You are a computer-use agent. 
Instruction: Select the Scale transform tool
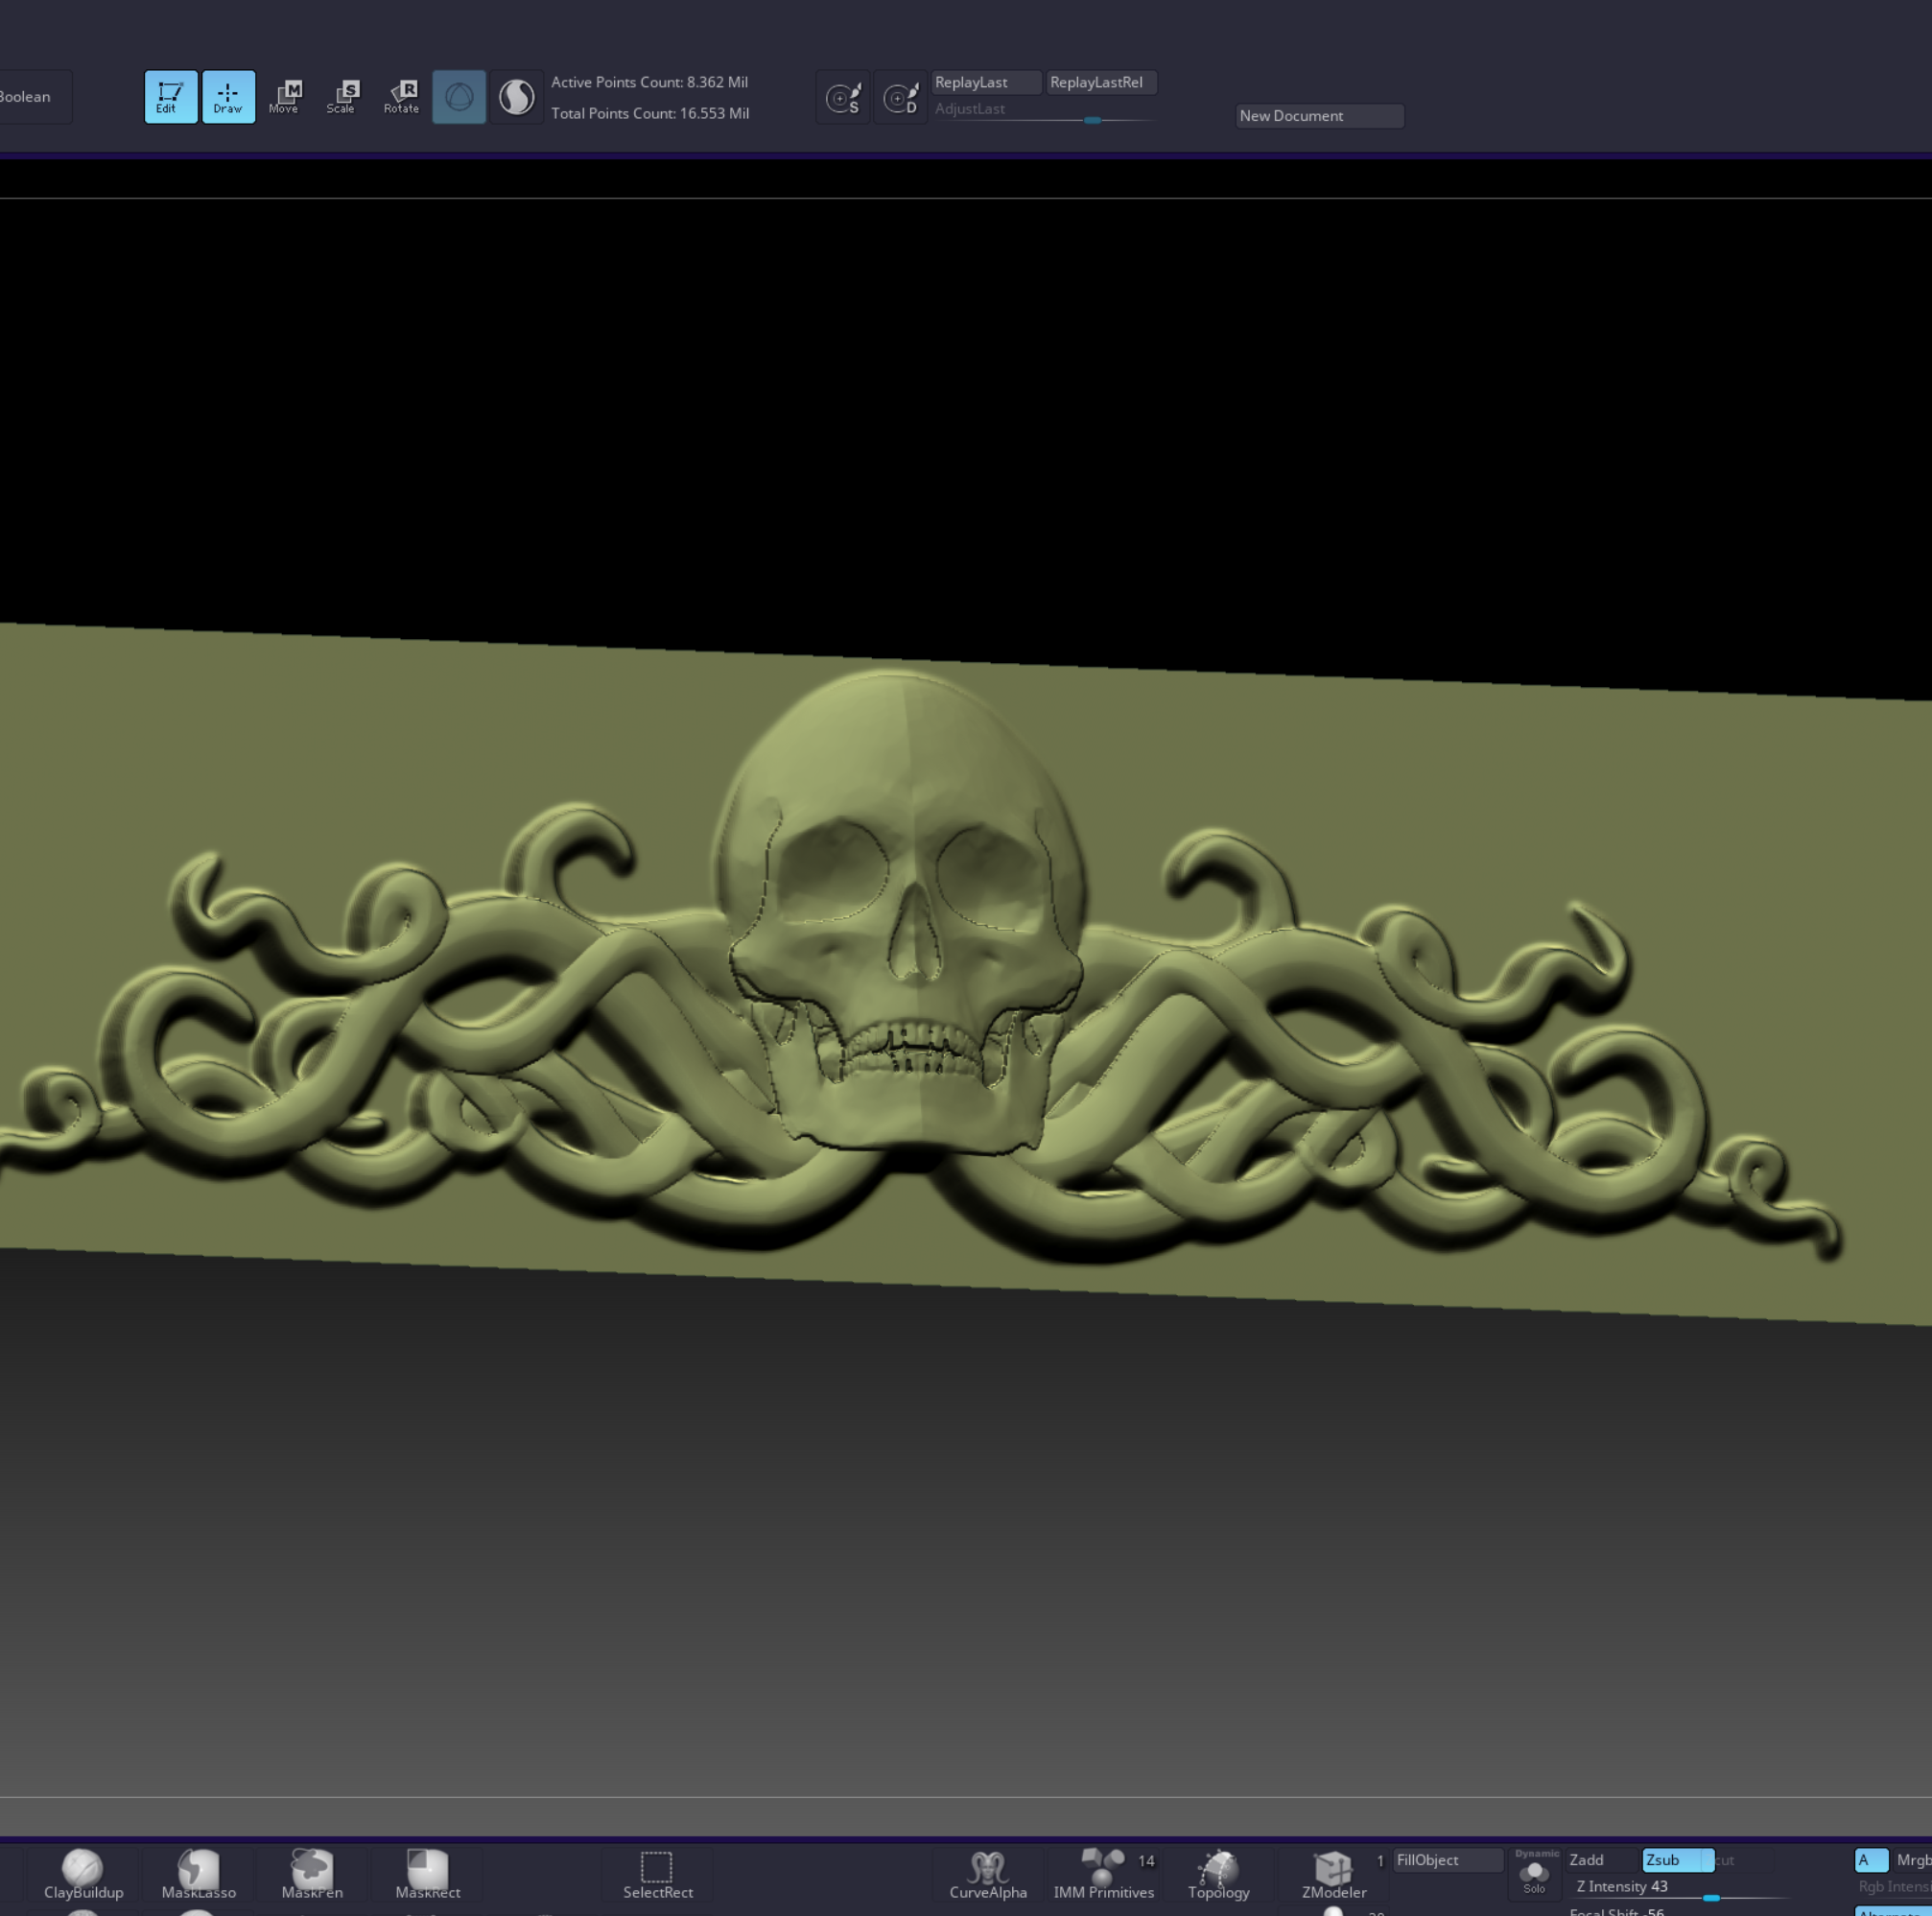pos(342,97)
